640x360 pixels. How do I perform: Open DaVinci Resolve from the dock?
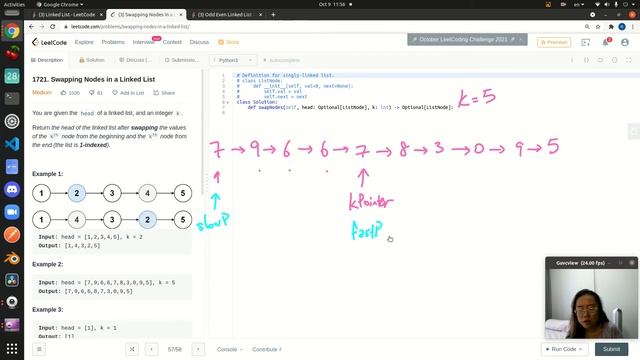pos(12,280)
